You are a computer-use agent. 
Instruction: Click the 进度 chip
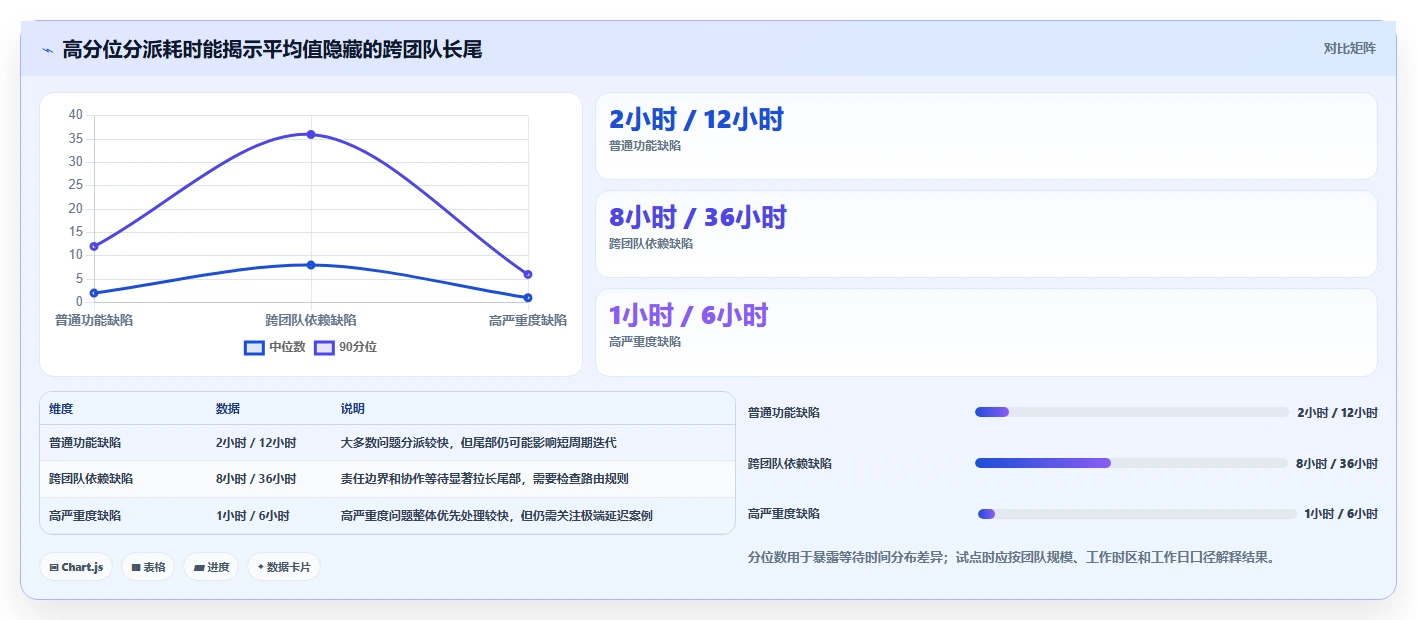pos(211,567)
